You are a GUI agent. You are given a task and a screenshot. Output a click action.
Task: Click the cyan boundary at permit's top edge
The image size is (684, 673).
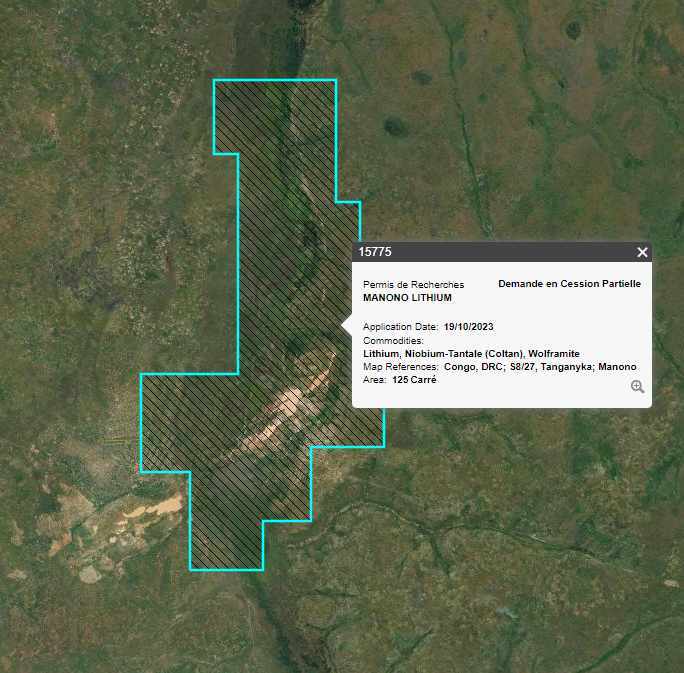[275, 80]
